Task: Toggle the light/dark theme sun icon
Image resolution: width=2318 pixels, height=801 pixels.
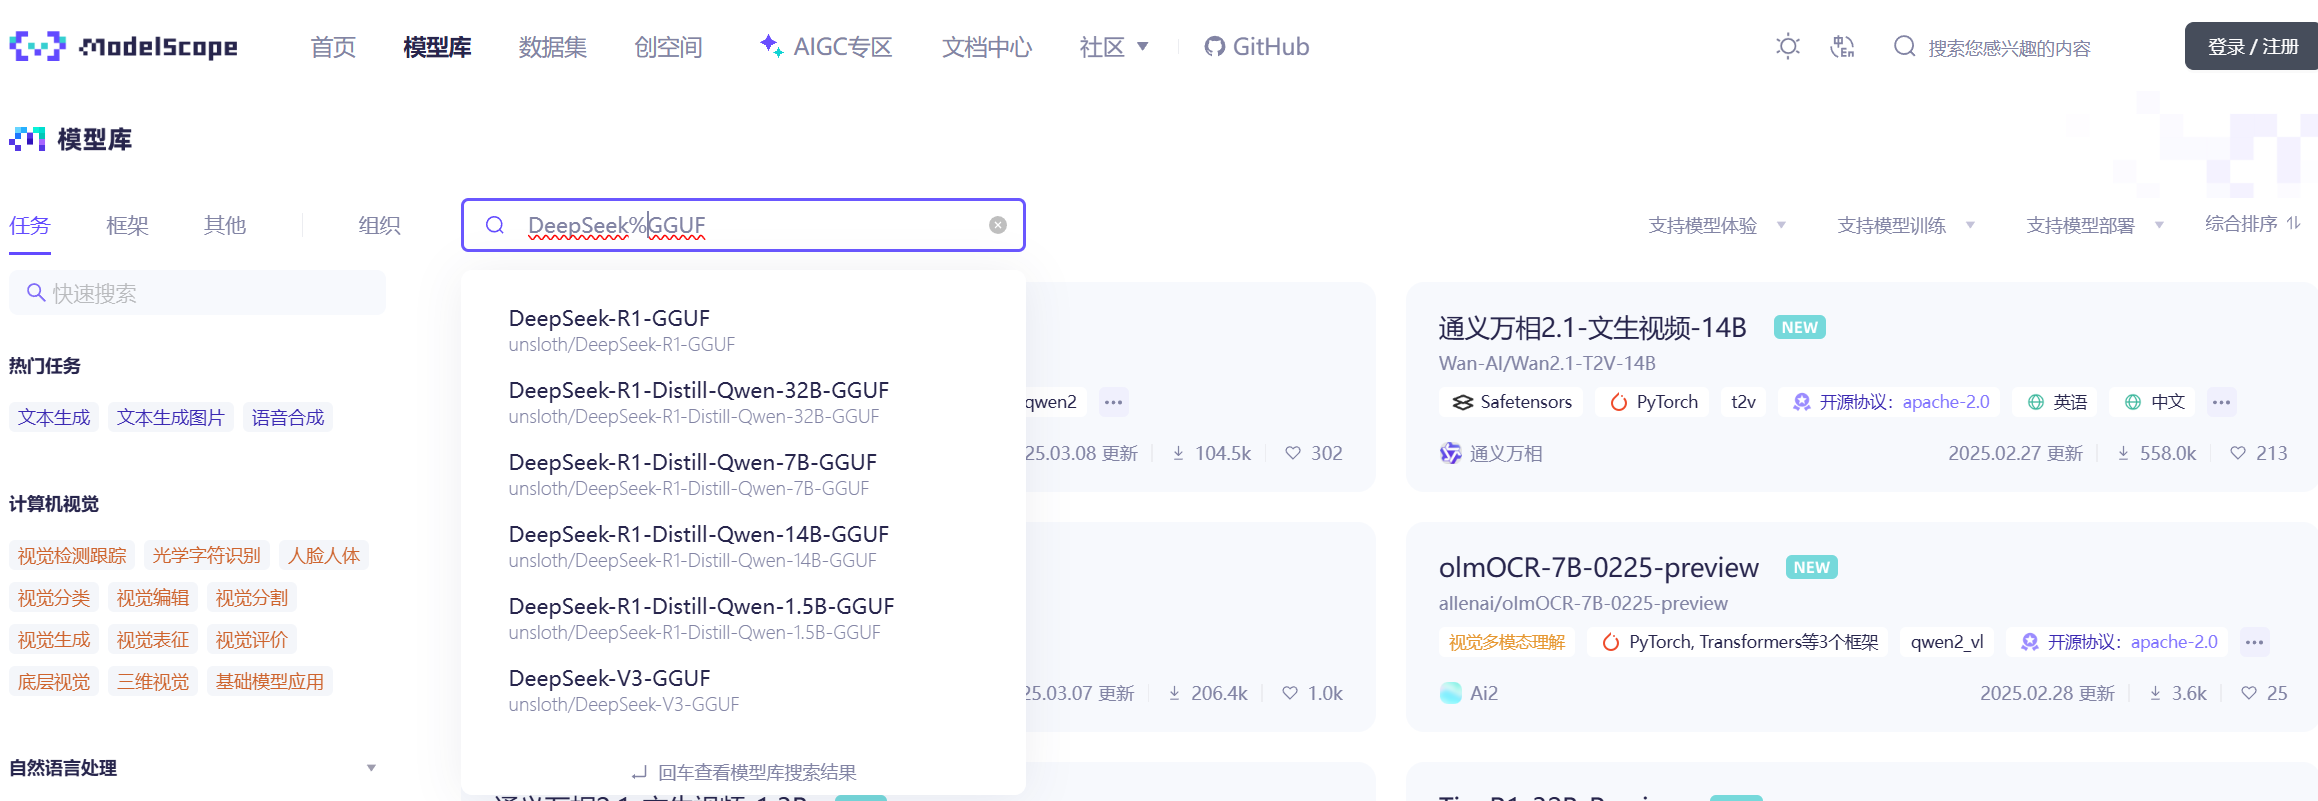Action: [x=1788, y=46]
